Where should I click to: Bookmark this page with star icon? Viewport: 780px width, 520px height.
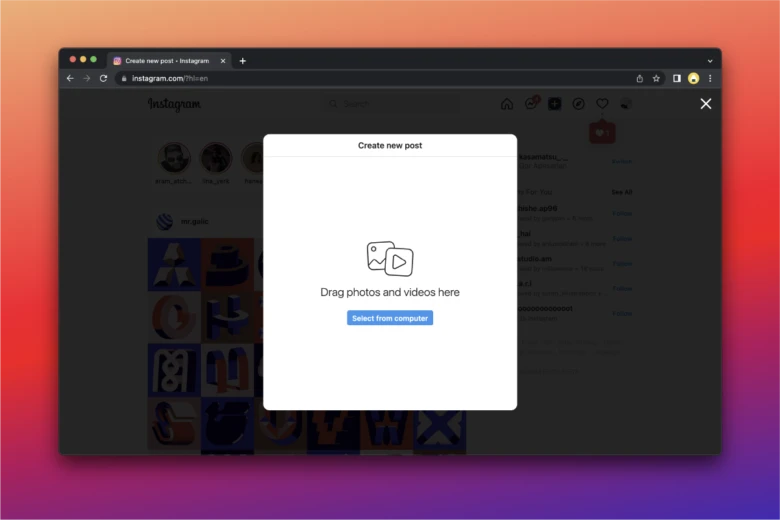[x=656, y=79]
